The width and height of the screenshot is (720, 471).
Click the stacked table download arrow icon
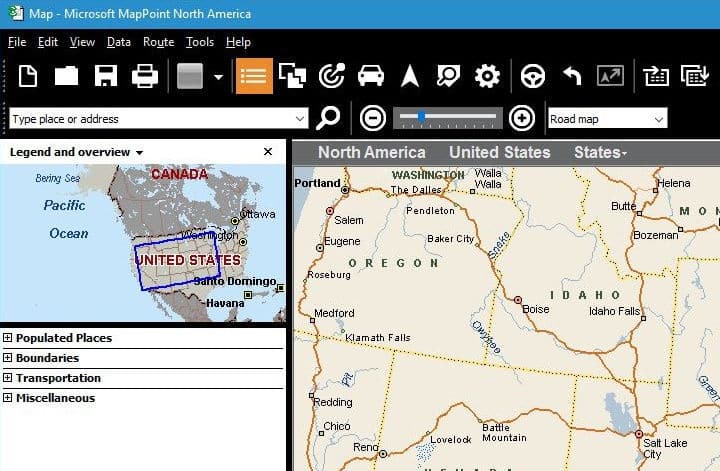(695, 76)
